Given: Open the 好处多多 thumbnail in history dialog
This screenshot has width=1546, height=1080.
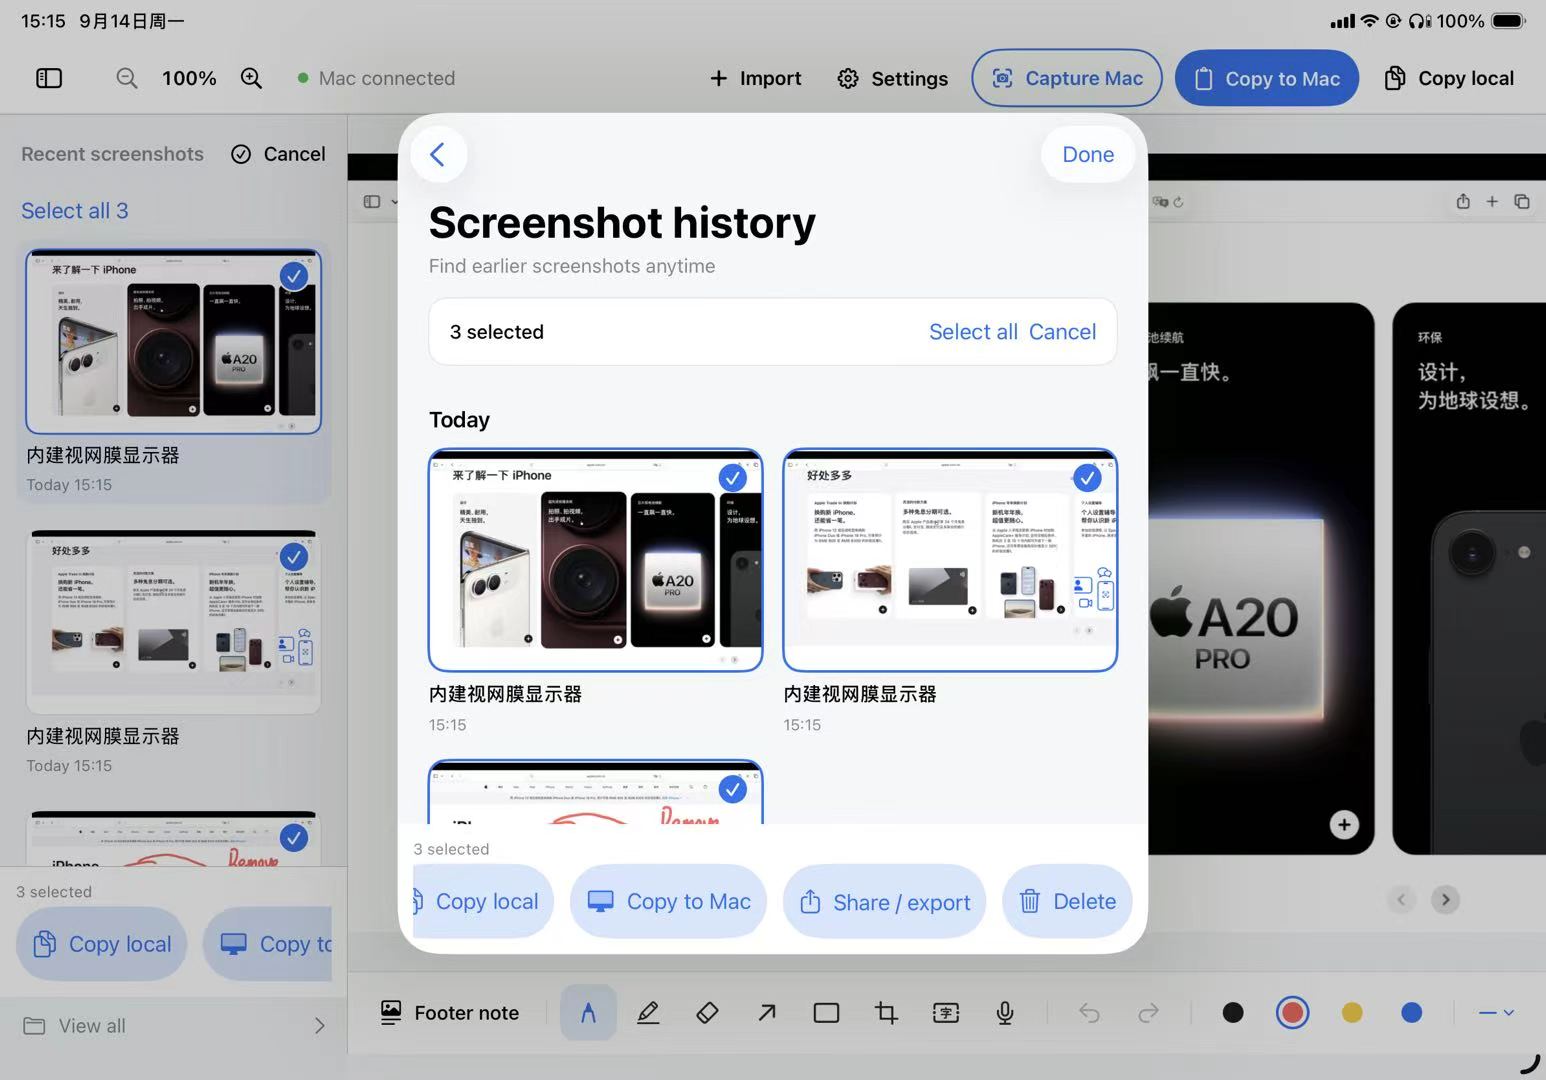Looking at the screenshot, I should 950,560.
